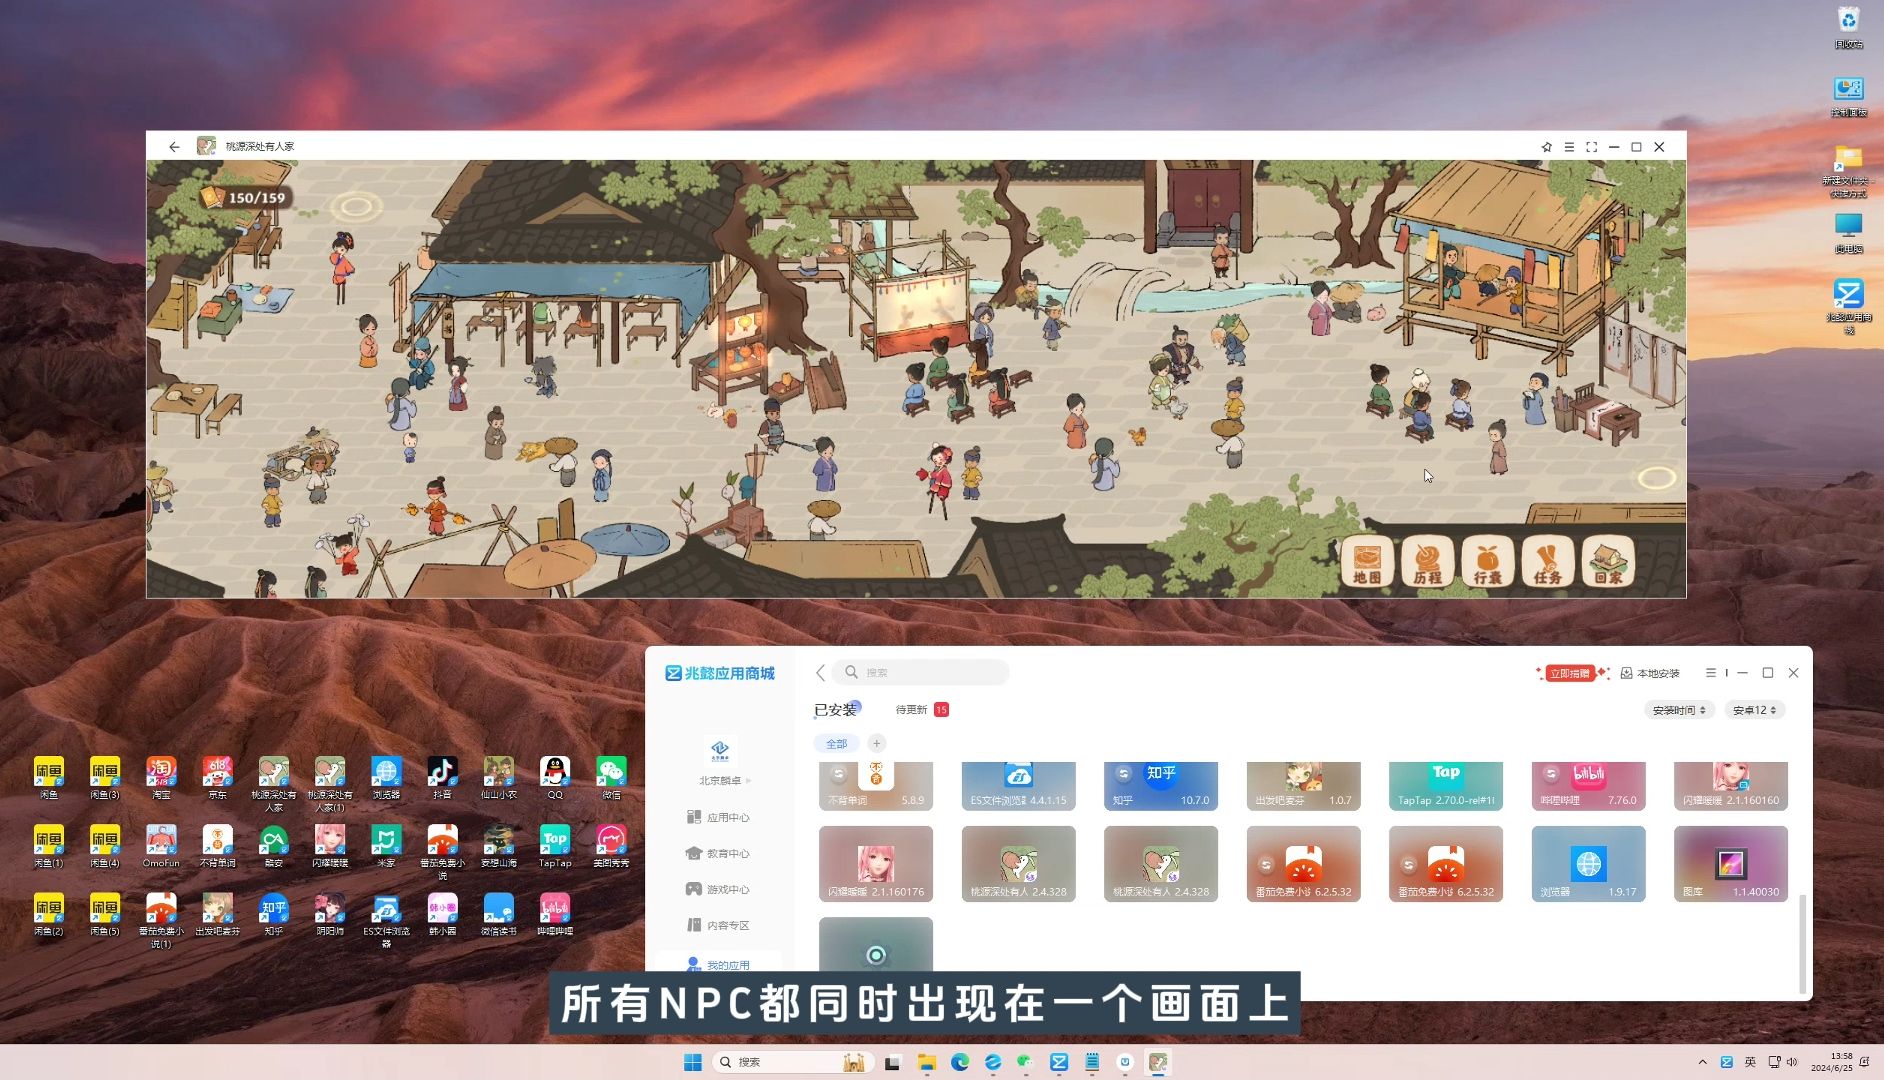The image size is (1884, 1080).
Task: Open the 图库 1.1.40030 app tile
Action: click(x=1731, y=864)
